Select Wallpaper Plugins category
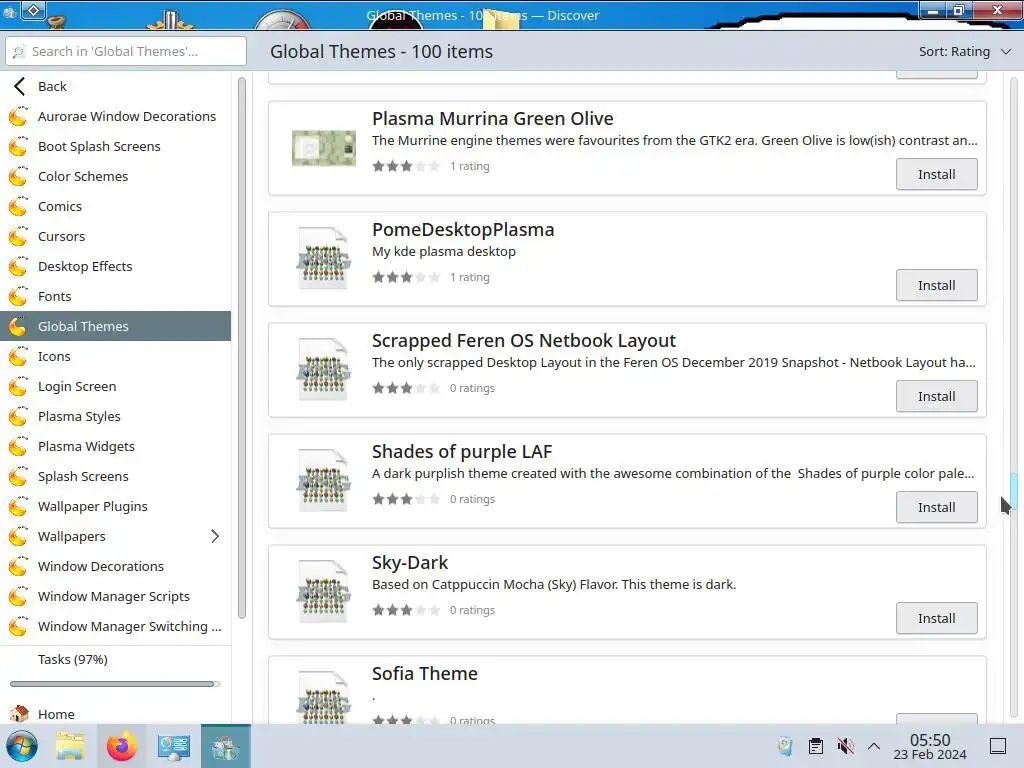 pos(116,506)
